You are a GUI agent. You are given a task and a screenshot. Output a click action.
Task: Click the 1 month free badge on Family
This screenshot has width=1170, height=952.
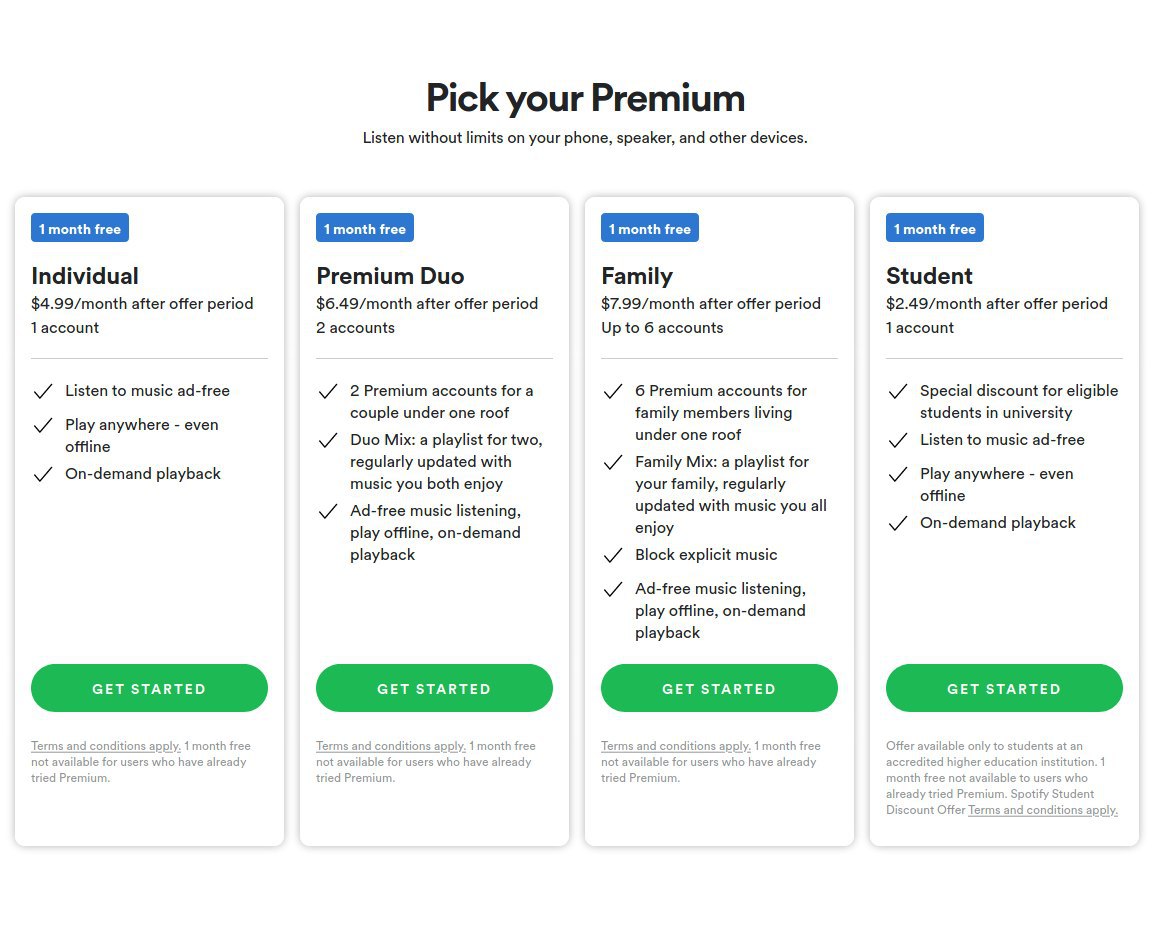tap(650, 228)
